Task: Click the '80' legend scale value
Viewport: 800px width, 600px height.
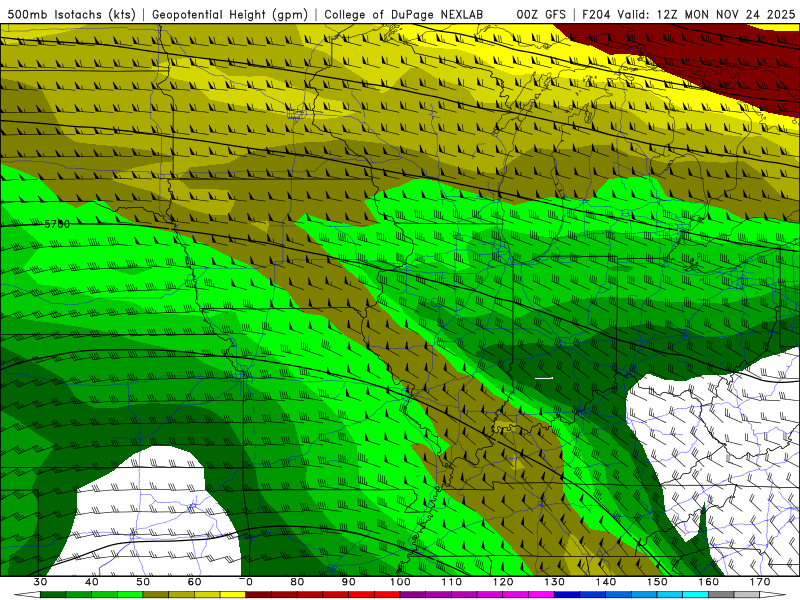Action: click(x=297, y=582)
